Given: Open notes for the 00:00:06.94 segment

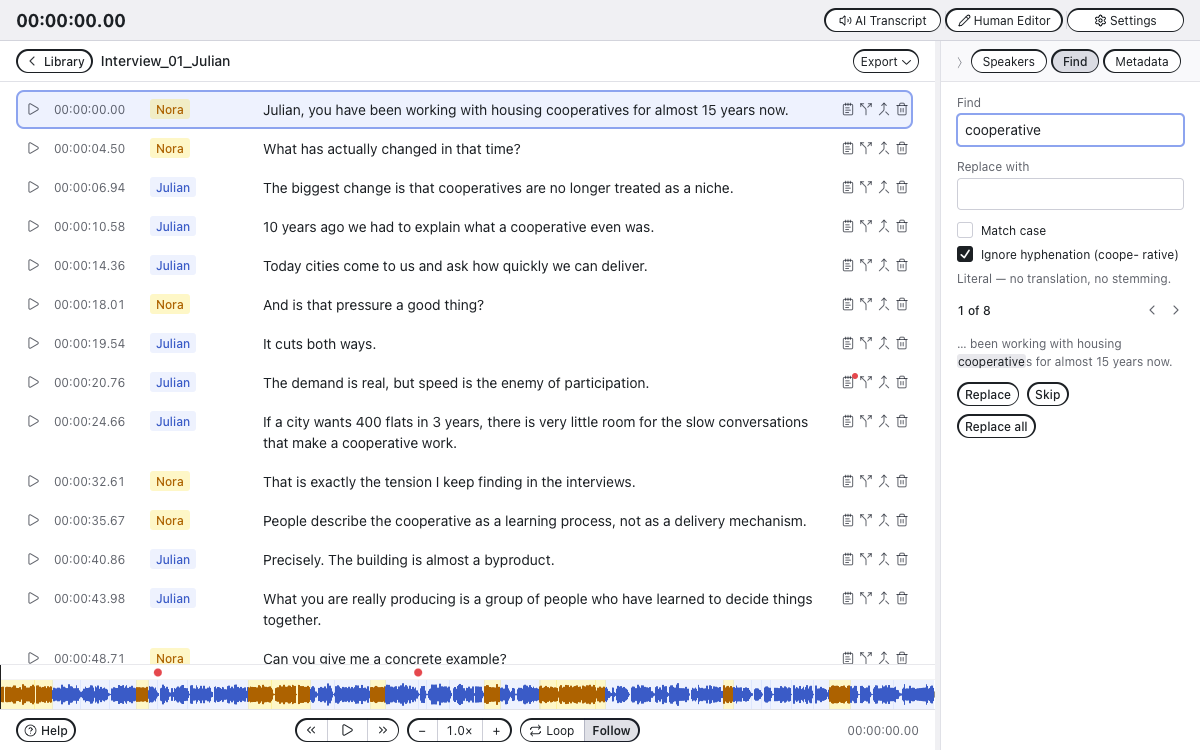Looking at the screenshot, I should pos(848,187).
